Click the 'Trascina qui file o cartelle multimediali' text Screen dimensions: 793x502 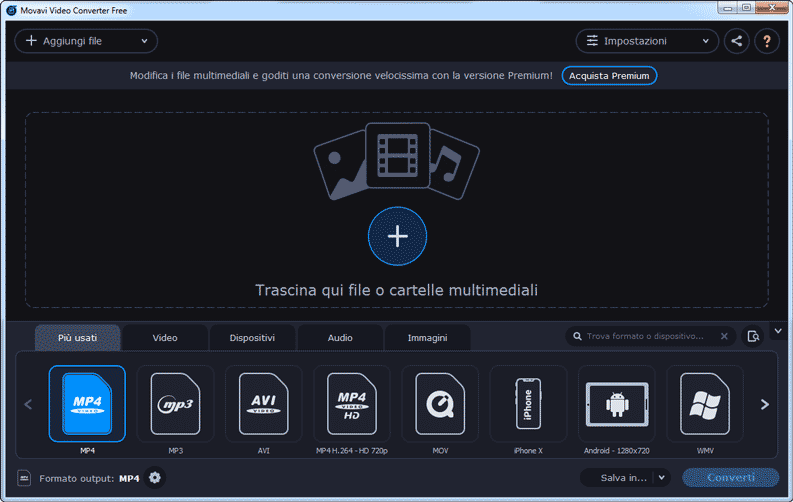[396, 290]
